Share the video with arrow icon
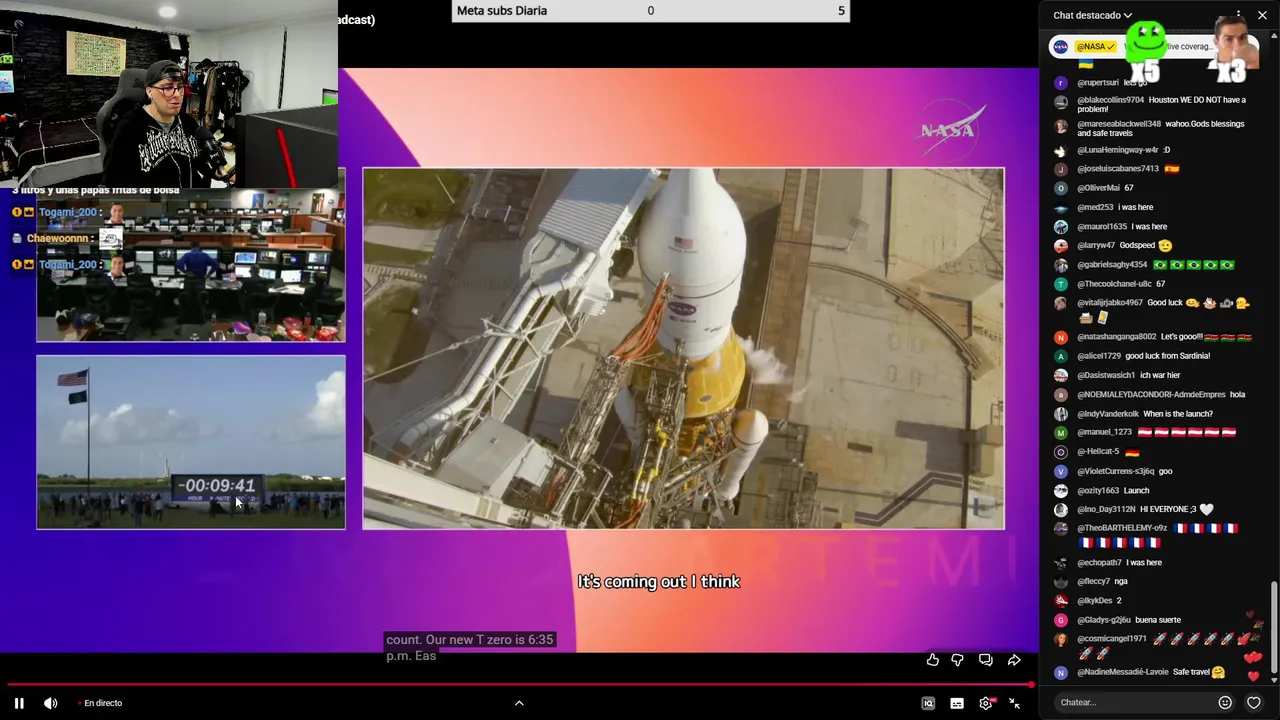This screenshot has width=1280, height=720. (x=1014, y=660)
